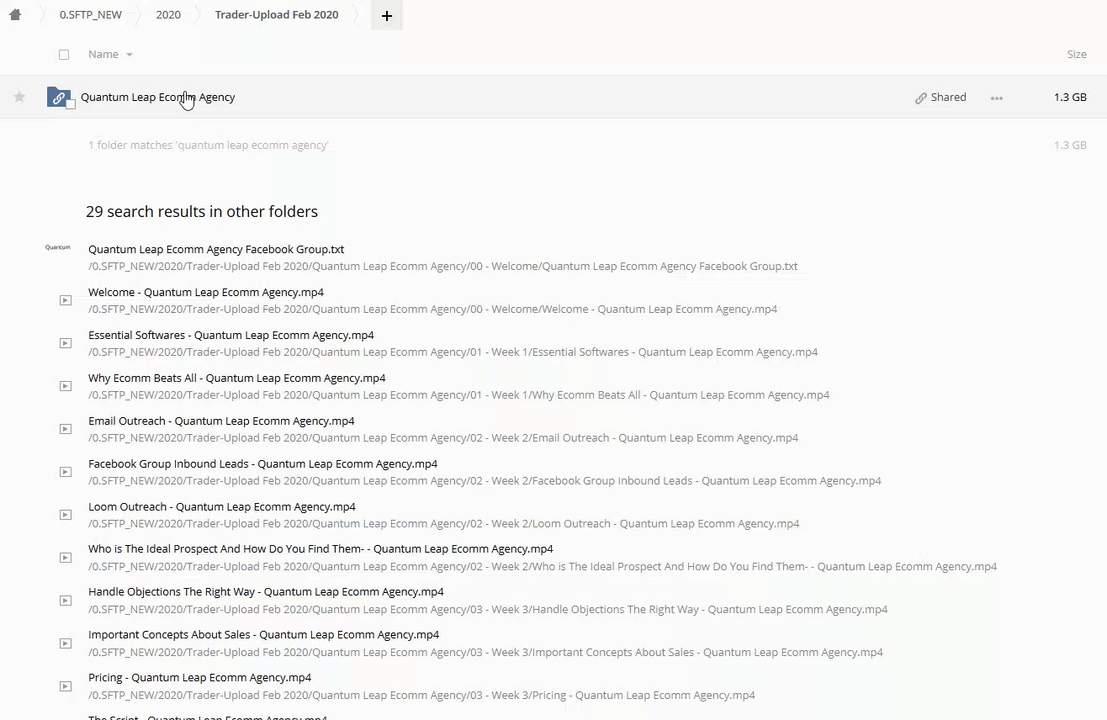Click video icon beside Essential Softwares video
1107x720 pixels.
tap(66, 343)
